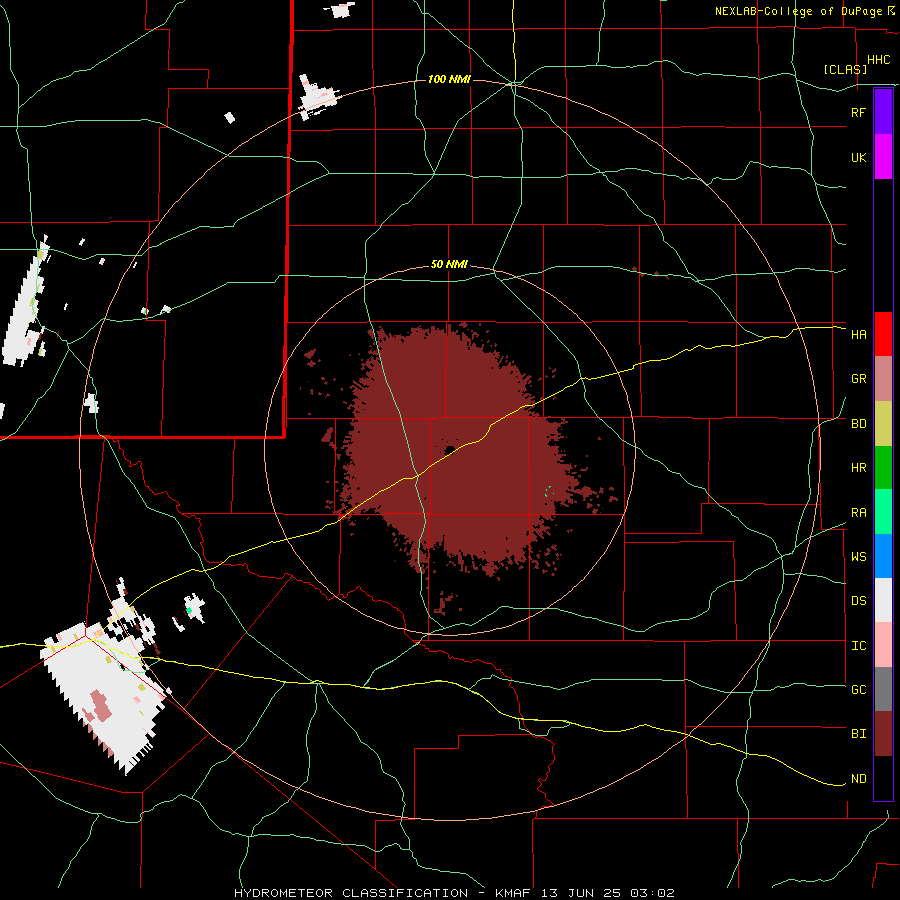
Task: Click the dry snow storm cell at southwest
Action: click(103, 692)
